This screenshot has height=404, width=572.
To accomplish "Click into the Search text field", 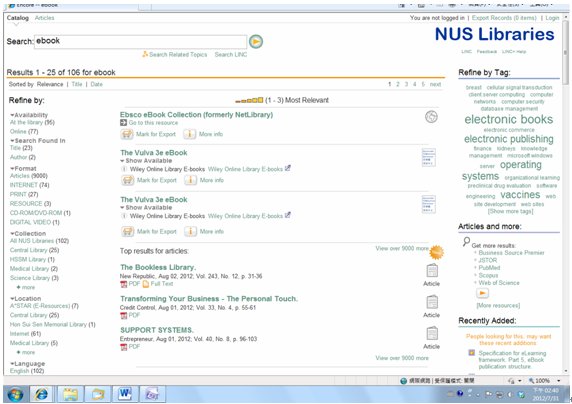I will tap(140, 41).
